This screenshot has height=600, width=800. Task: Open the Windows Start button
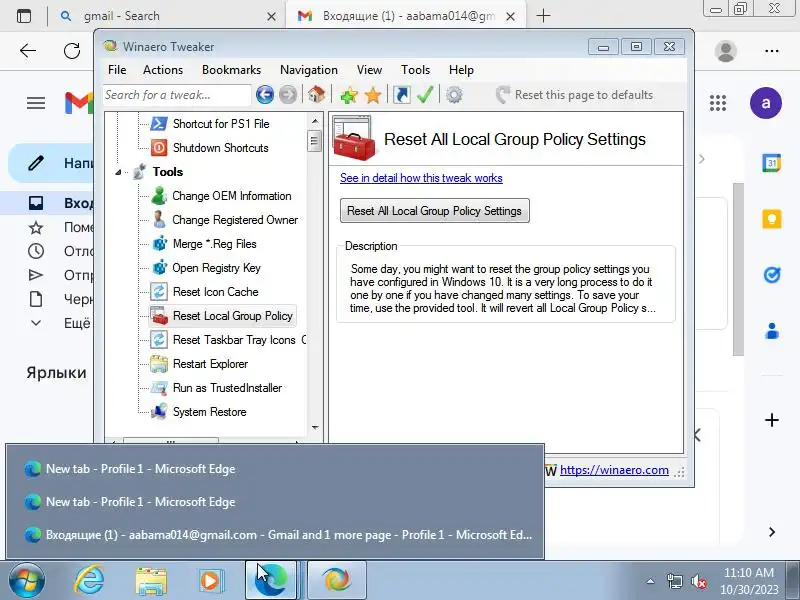click(27, 580)
